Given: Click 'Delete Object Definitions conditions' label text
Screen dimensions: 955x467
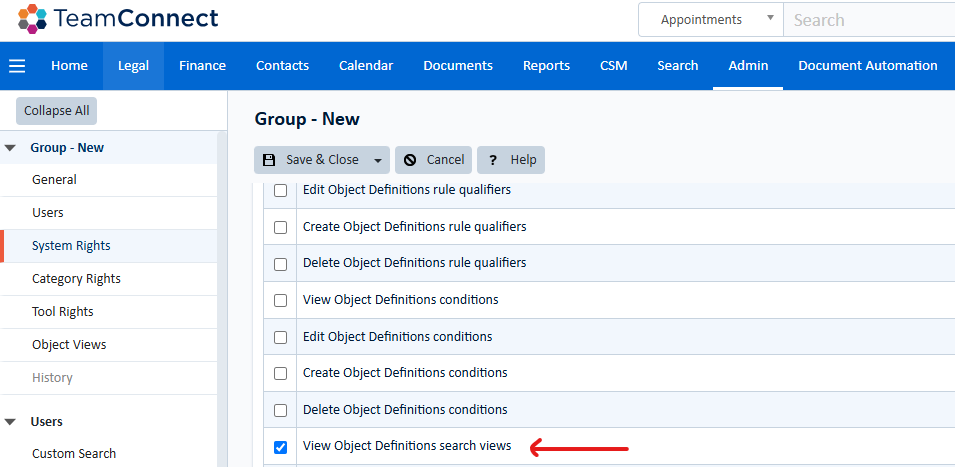Looking at the screenshot, I should click(x=405, y=409).
